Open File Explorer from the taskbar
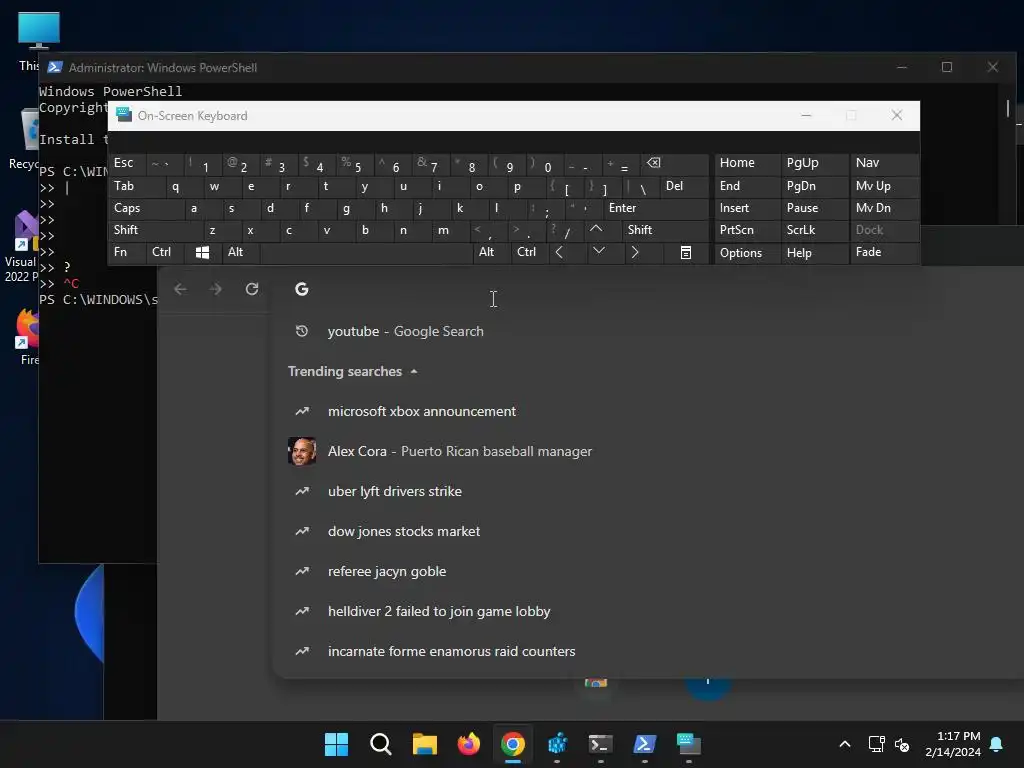 pyautogui.click(x=424, y=744)
